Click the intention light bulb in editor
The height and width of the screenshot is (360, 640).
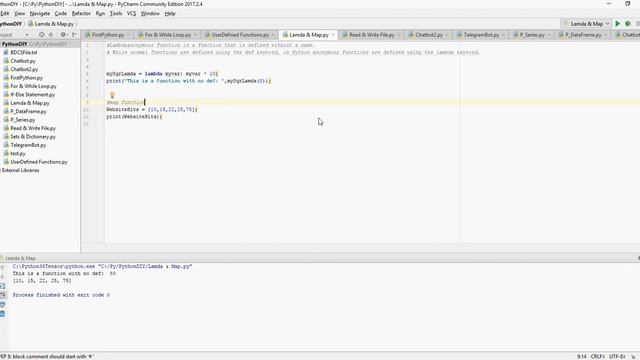coord(112,95)
